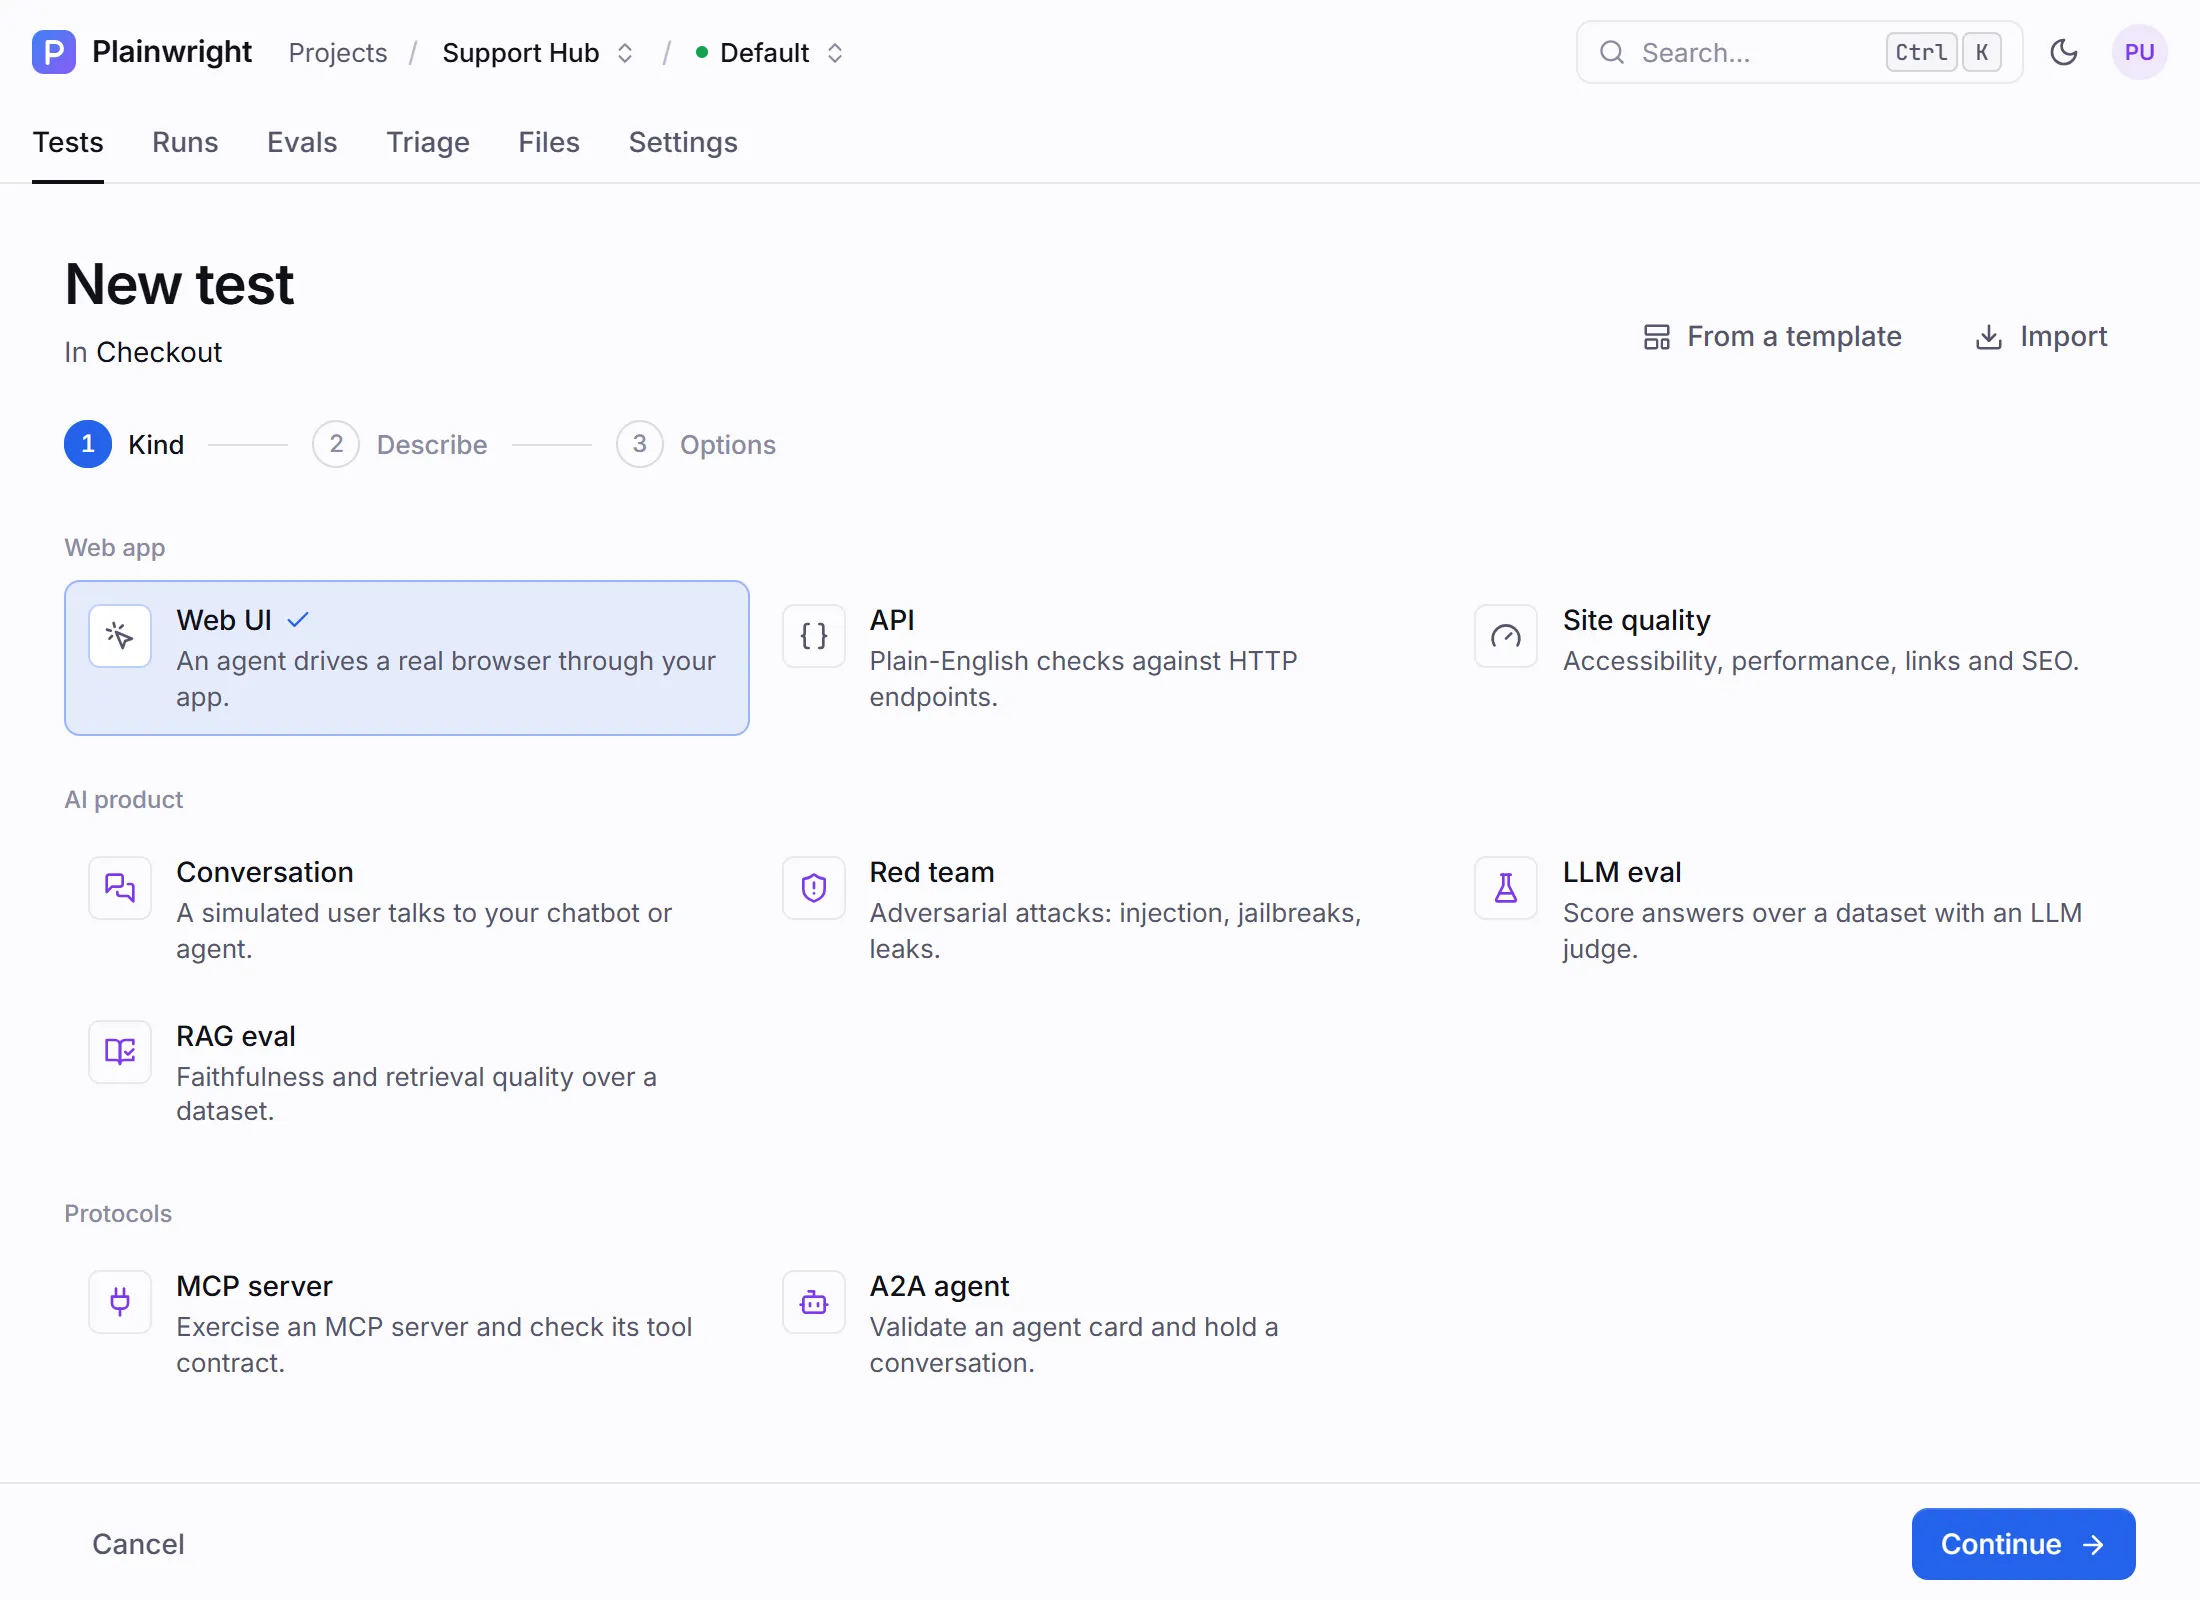
Task: Click 'Accessibility, performance, links and SEO.' text
Action: coord(1821,661)
